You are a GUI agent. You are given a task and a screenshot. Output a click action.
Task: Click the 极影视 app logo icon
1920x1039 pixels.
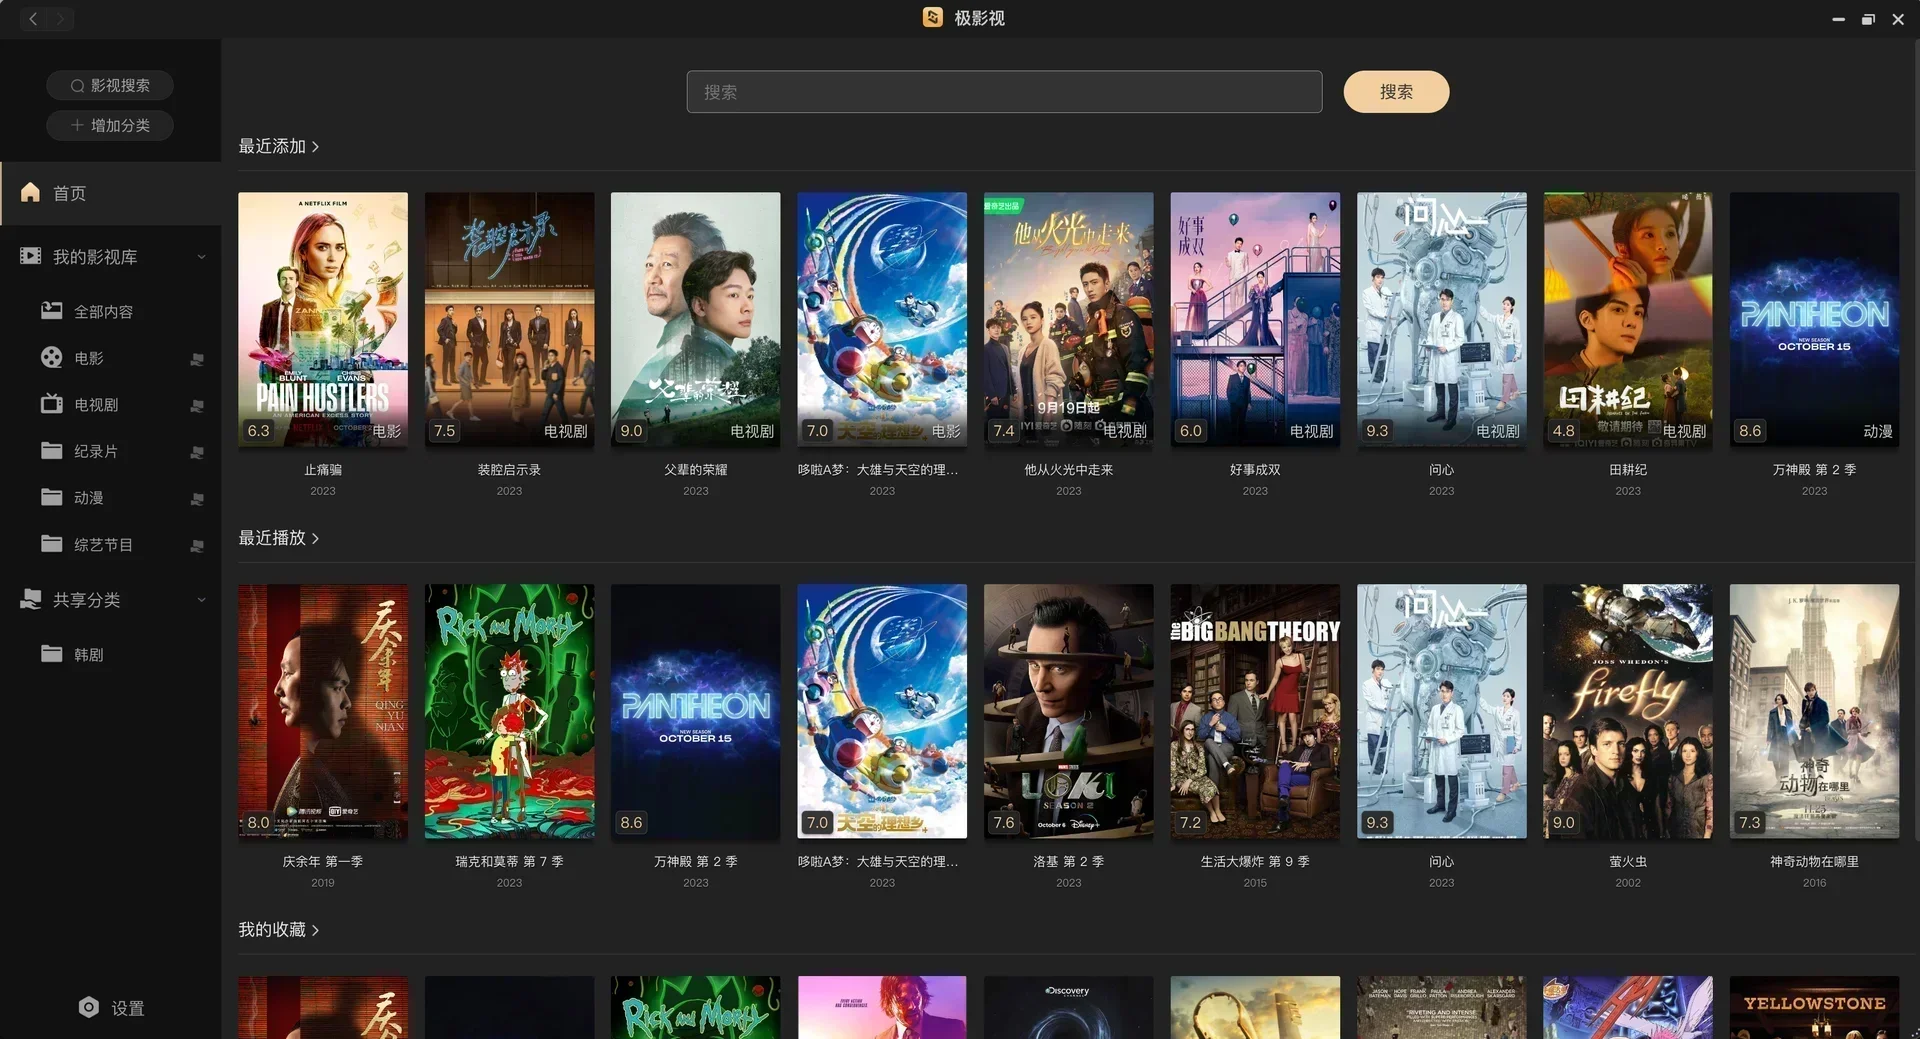coord(932,17)
